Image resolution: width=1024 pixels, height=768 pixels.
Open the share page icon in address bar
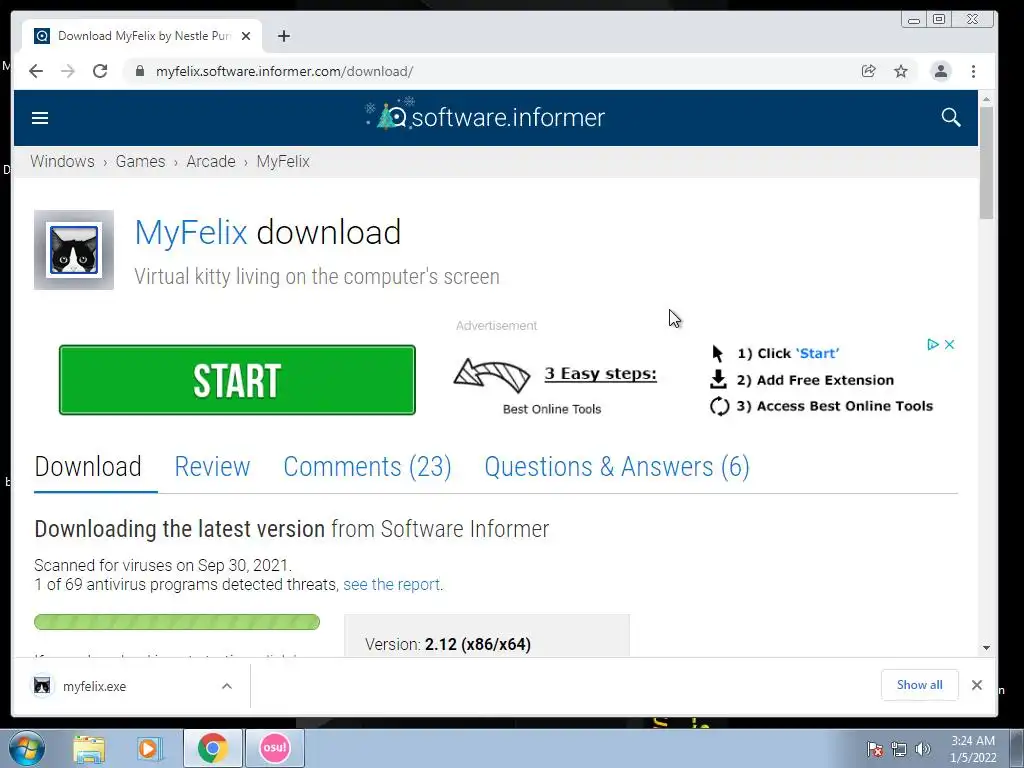click(869, 71)
